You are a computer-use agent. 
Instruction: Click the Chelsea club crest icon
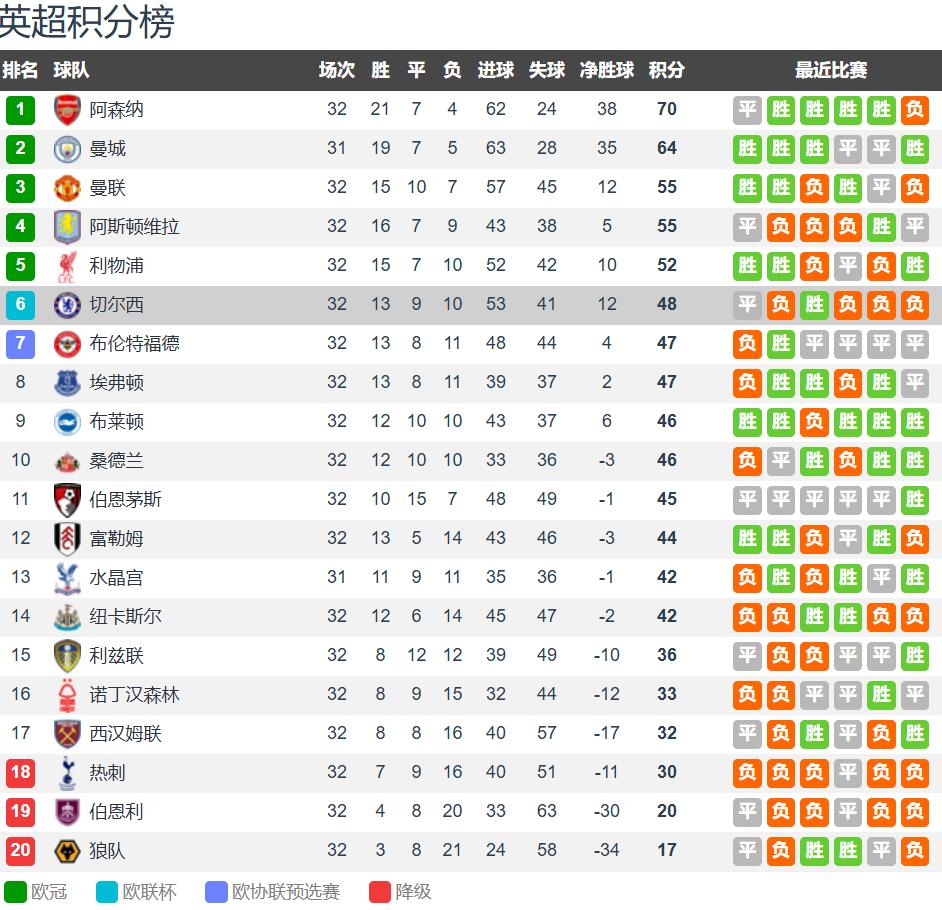click(67, 305)
